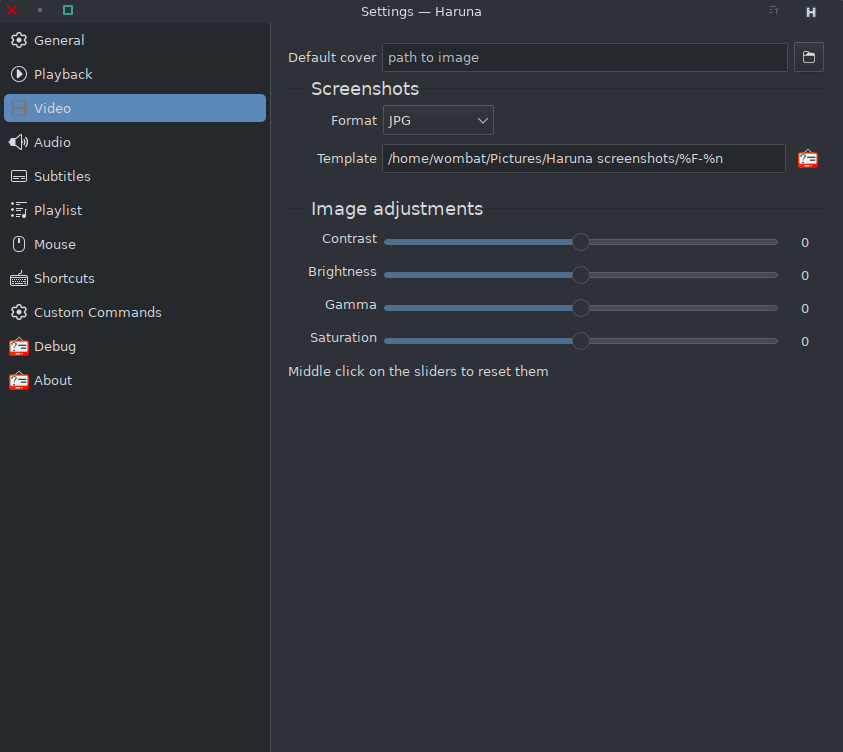The width and height of the screenshot is (843, 752).
Task: Click the Default cover path field
Action: click(584, 57)
